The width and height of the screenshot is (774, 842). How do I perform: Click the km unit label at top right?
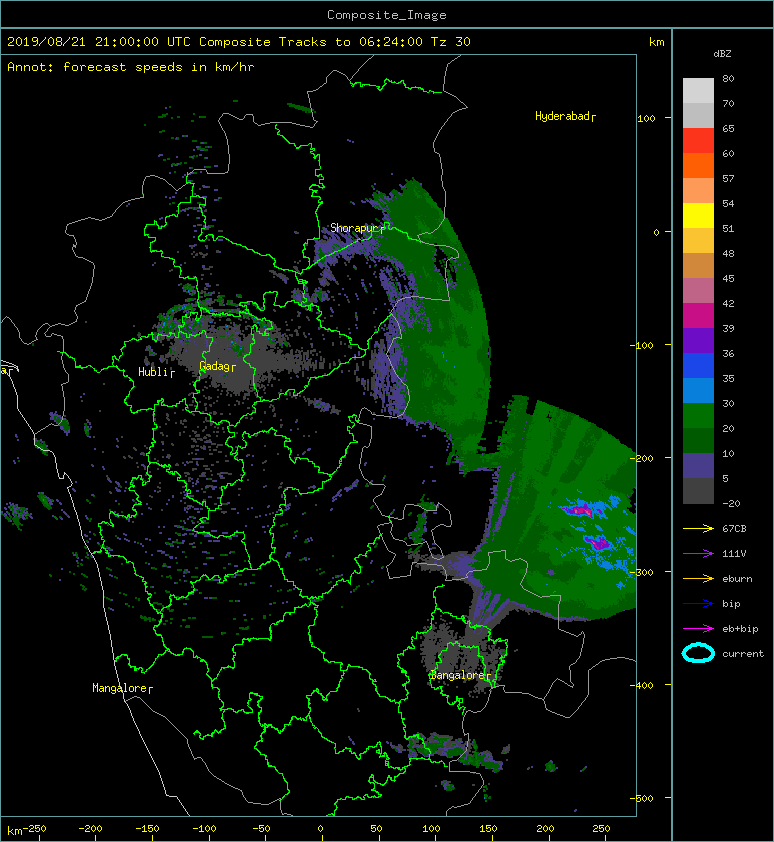[656, 42]
